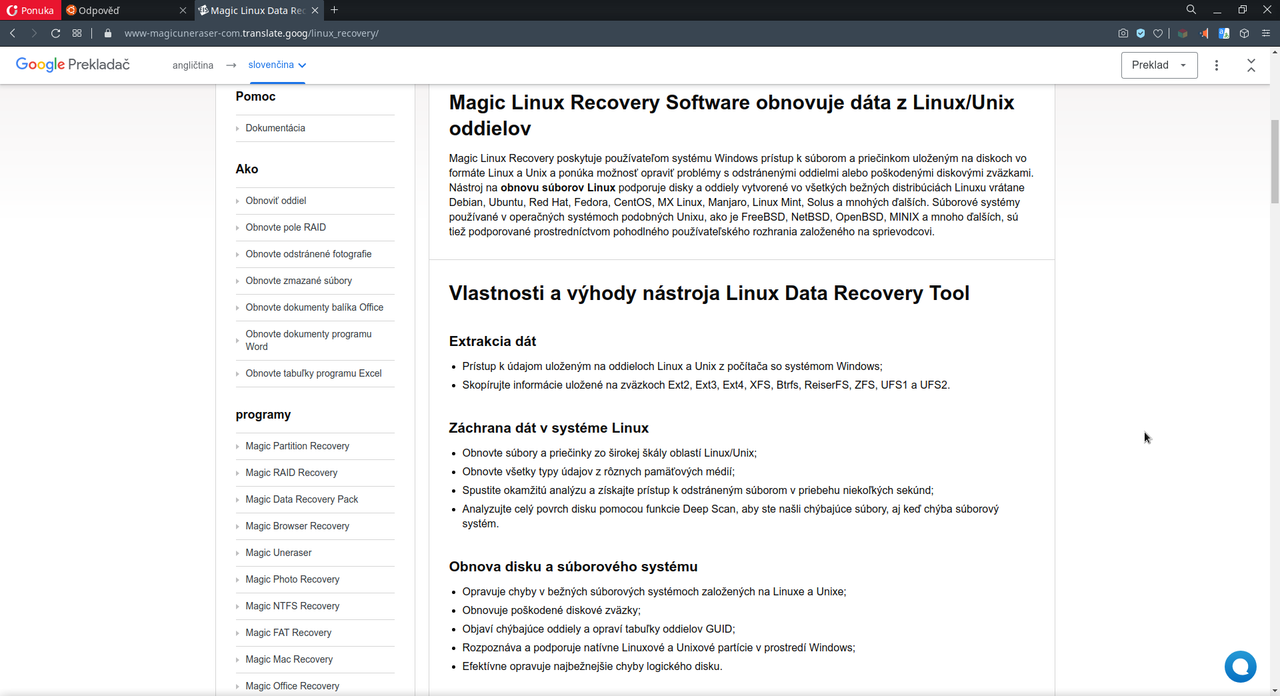Open Obnovte dokumenty programu Word link

click(308, 340)
